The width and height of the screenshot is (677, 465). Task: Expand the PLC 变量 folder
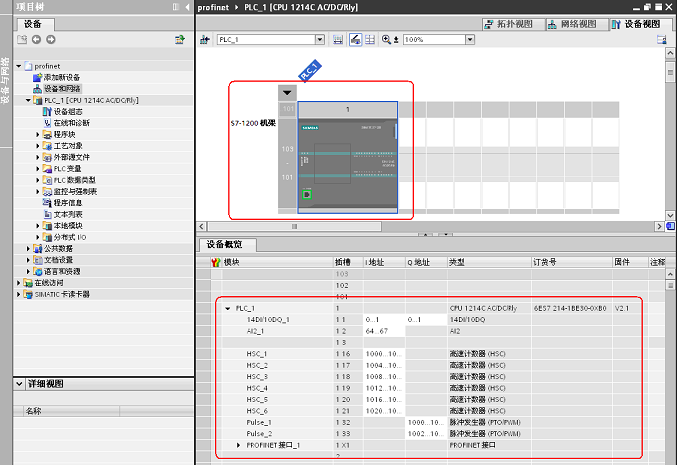click(x=38, y=169)
